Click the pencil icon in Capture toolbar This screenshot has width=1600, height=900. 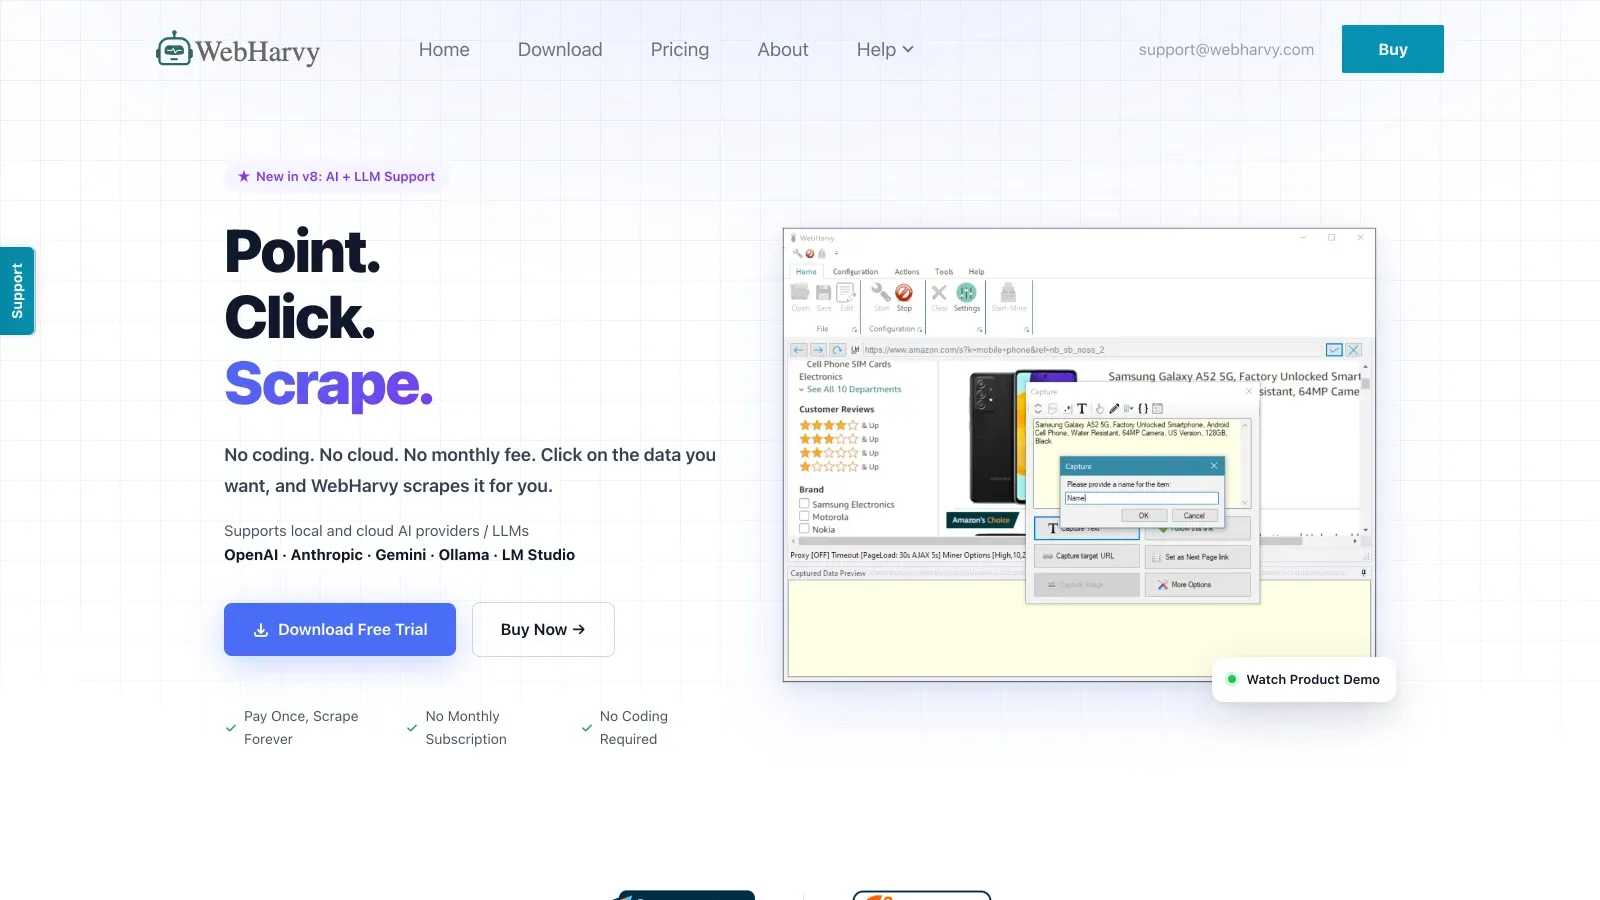pos(1114,409)
